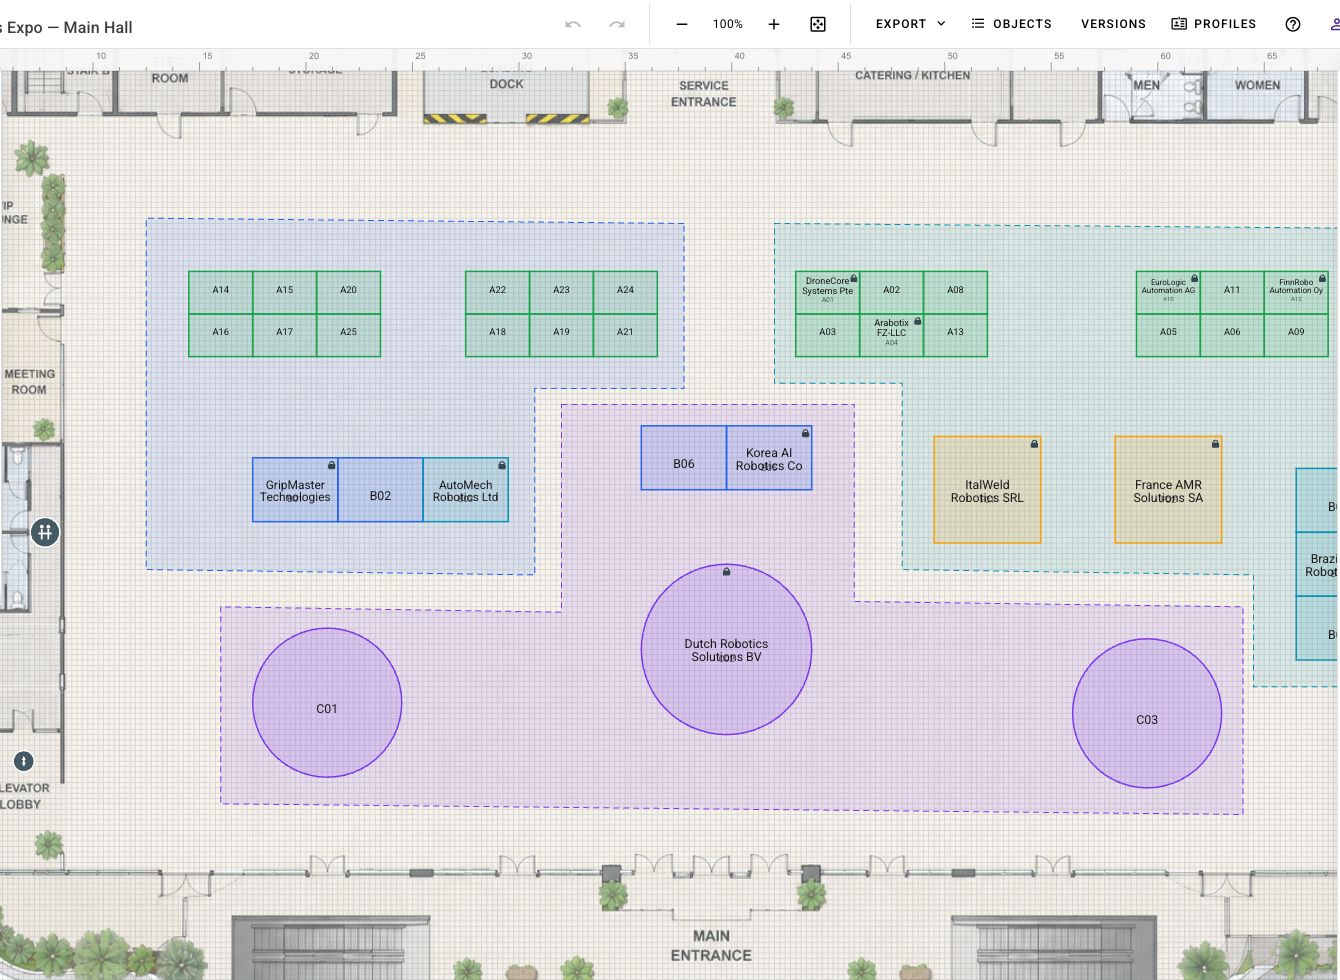Open the PROFILES panel
1340x980 pixels.
(1213, 24)
